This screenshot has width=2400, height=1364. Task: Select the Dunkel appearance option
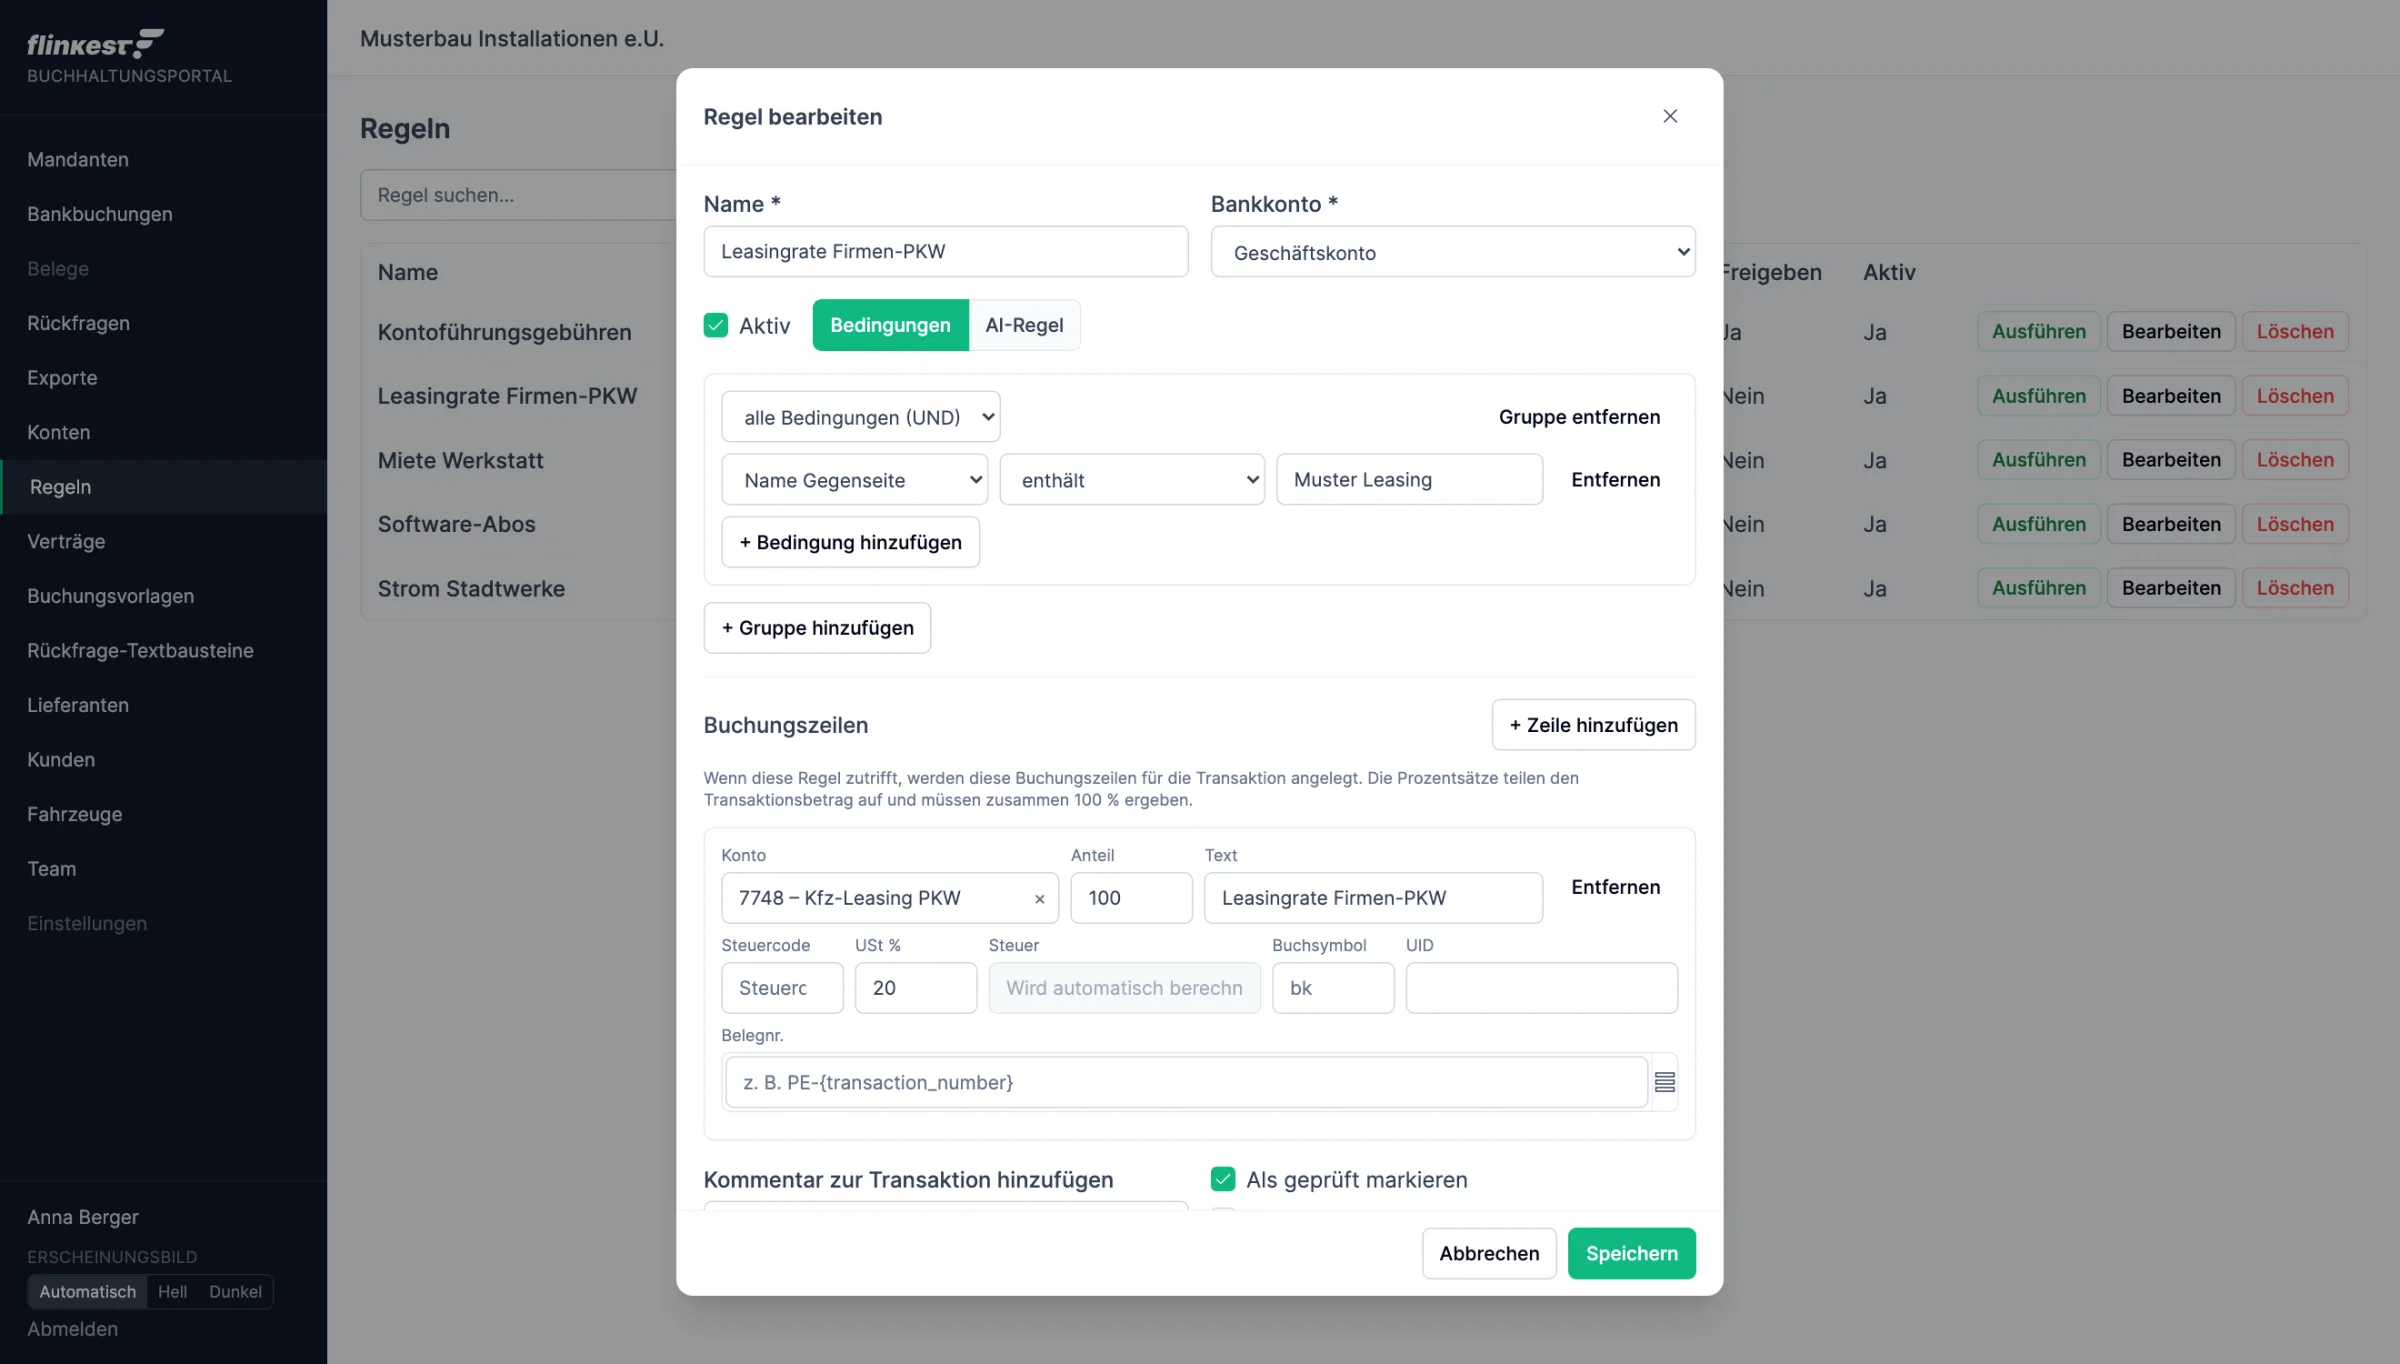click(x=235, y=1291)
